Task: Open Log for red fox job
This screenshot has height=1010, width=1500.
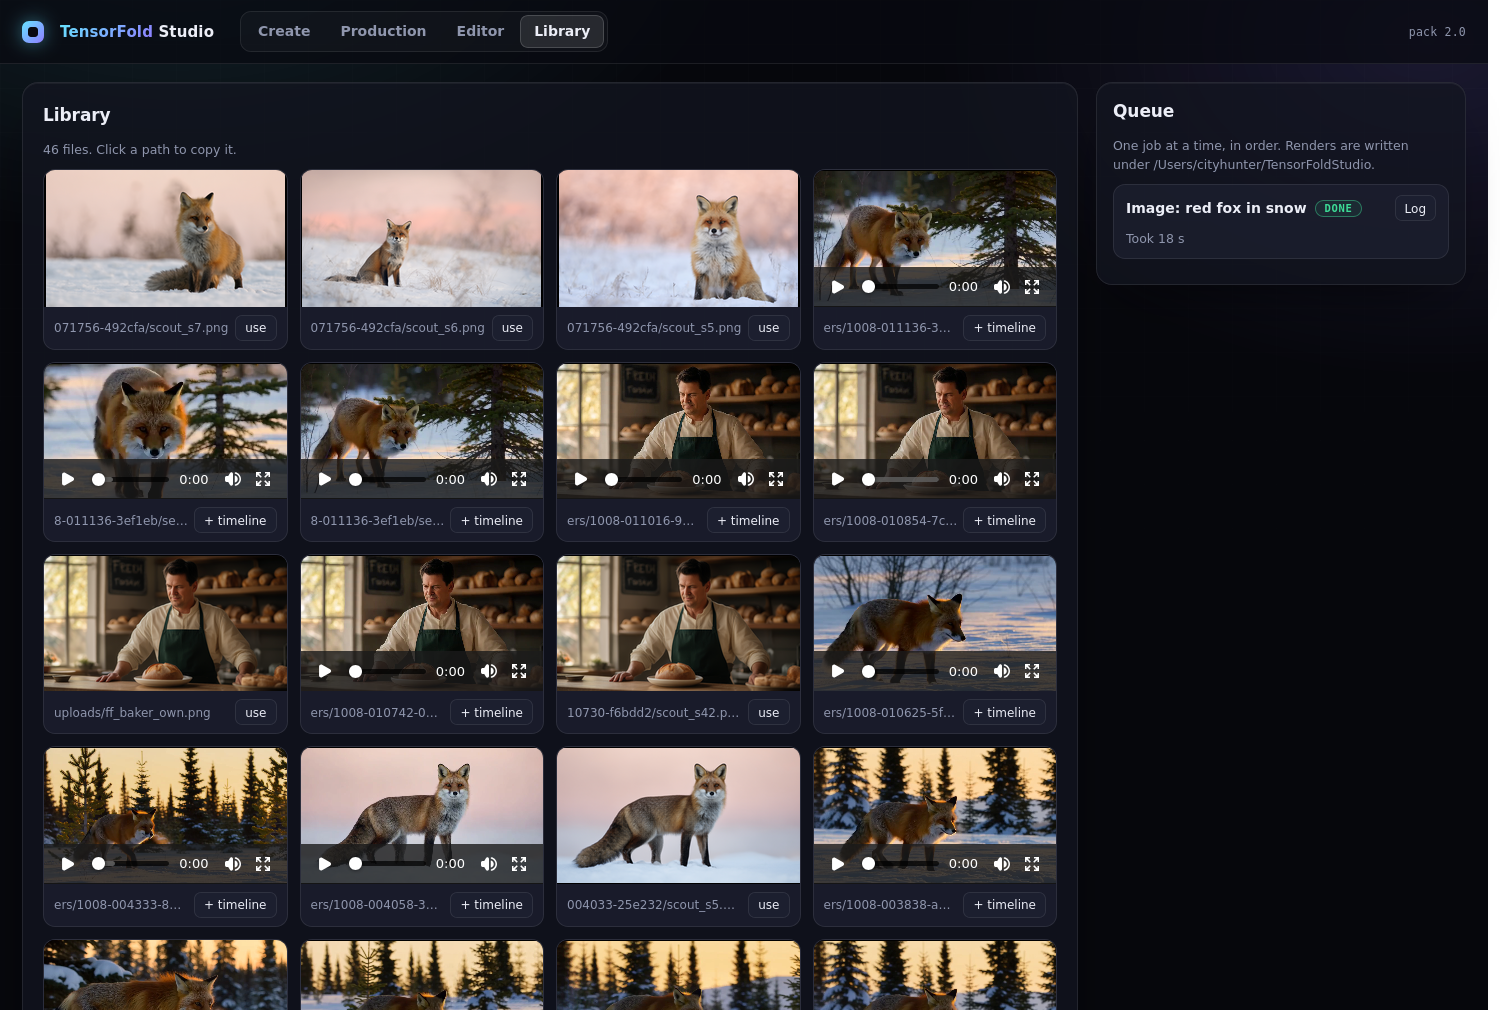Action: [x=1415, y=208]
